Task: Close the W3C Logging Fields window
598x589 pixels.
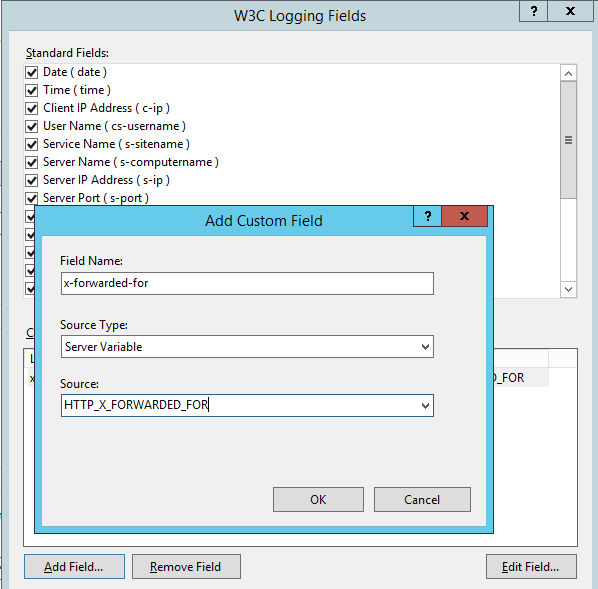Action: 570,11
